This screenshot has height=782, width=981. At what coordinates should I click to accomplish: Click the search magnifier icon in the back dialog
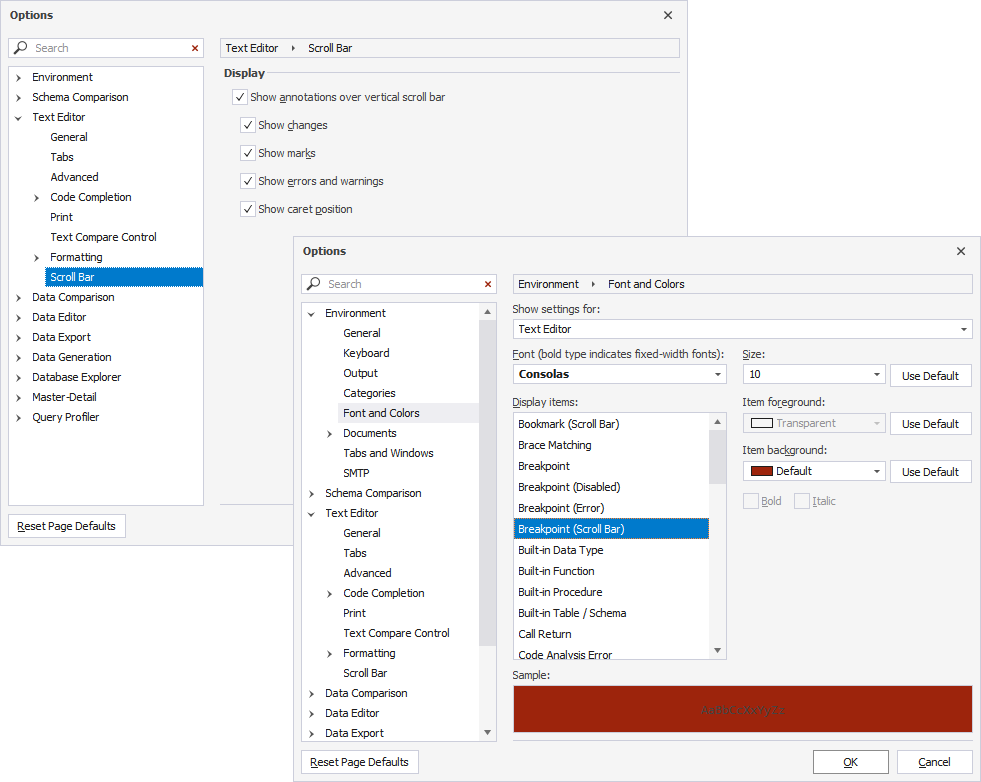[x=21, y=47]
